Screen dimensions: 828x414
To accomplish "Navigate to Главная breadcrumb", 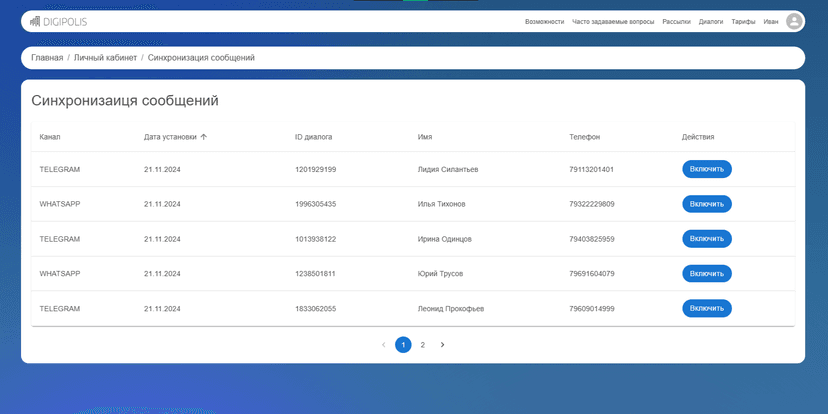I will point(47,58).
